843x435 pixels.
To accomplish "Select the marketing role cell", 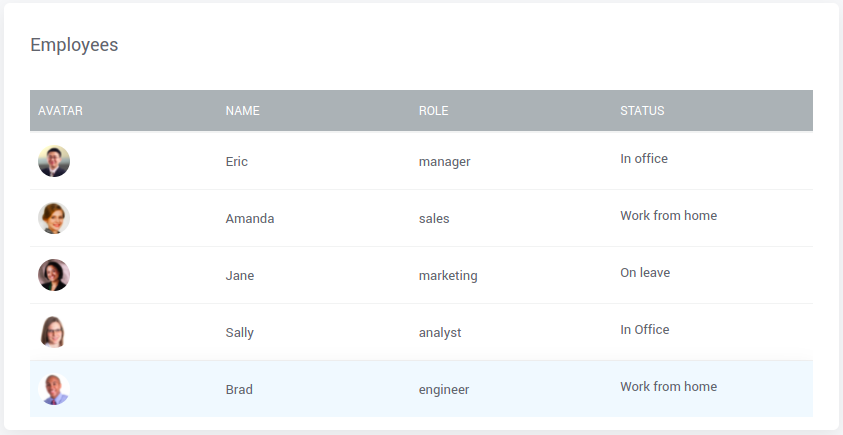I will [x=448, y=276].
